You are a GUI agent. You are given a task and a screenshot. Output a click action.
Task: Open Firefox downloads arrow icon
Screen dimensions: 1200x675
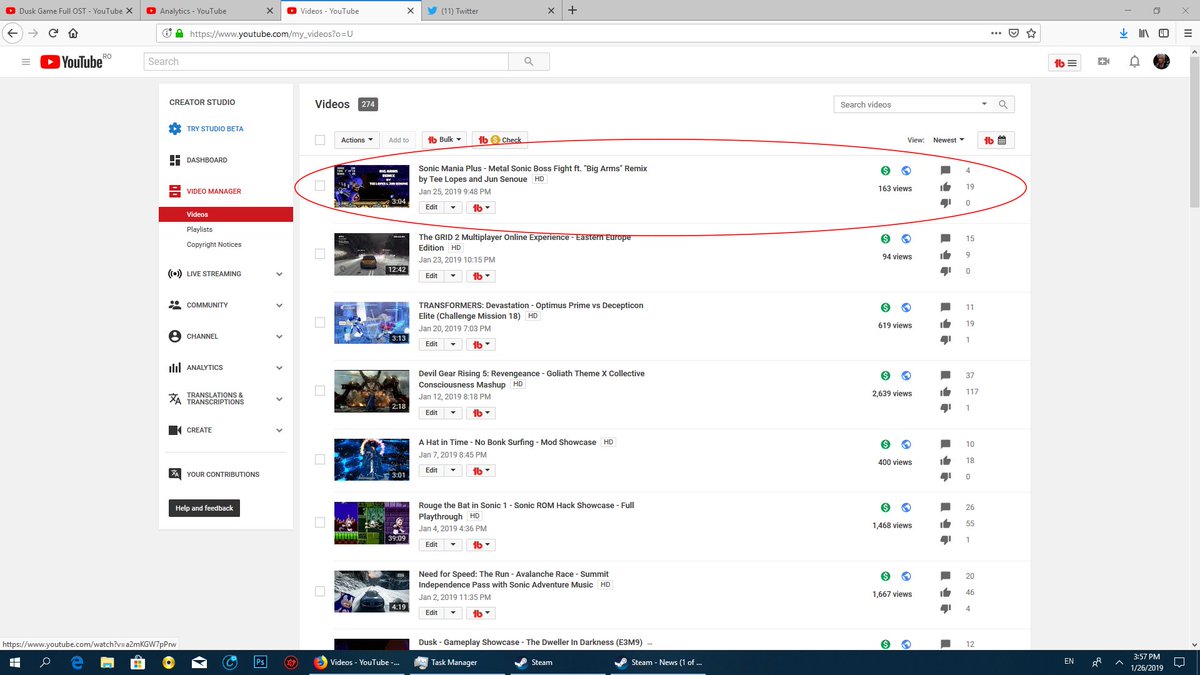1124,32
